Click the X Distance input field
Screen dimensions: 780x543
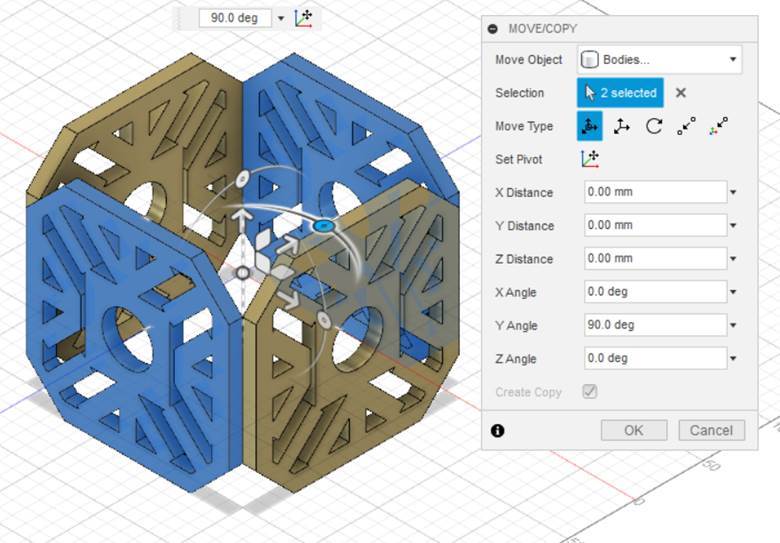point(656,192)
